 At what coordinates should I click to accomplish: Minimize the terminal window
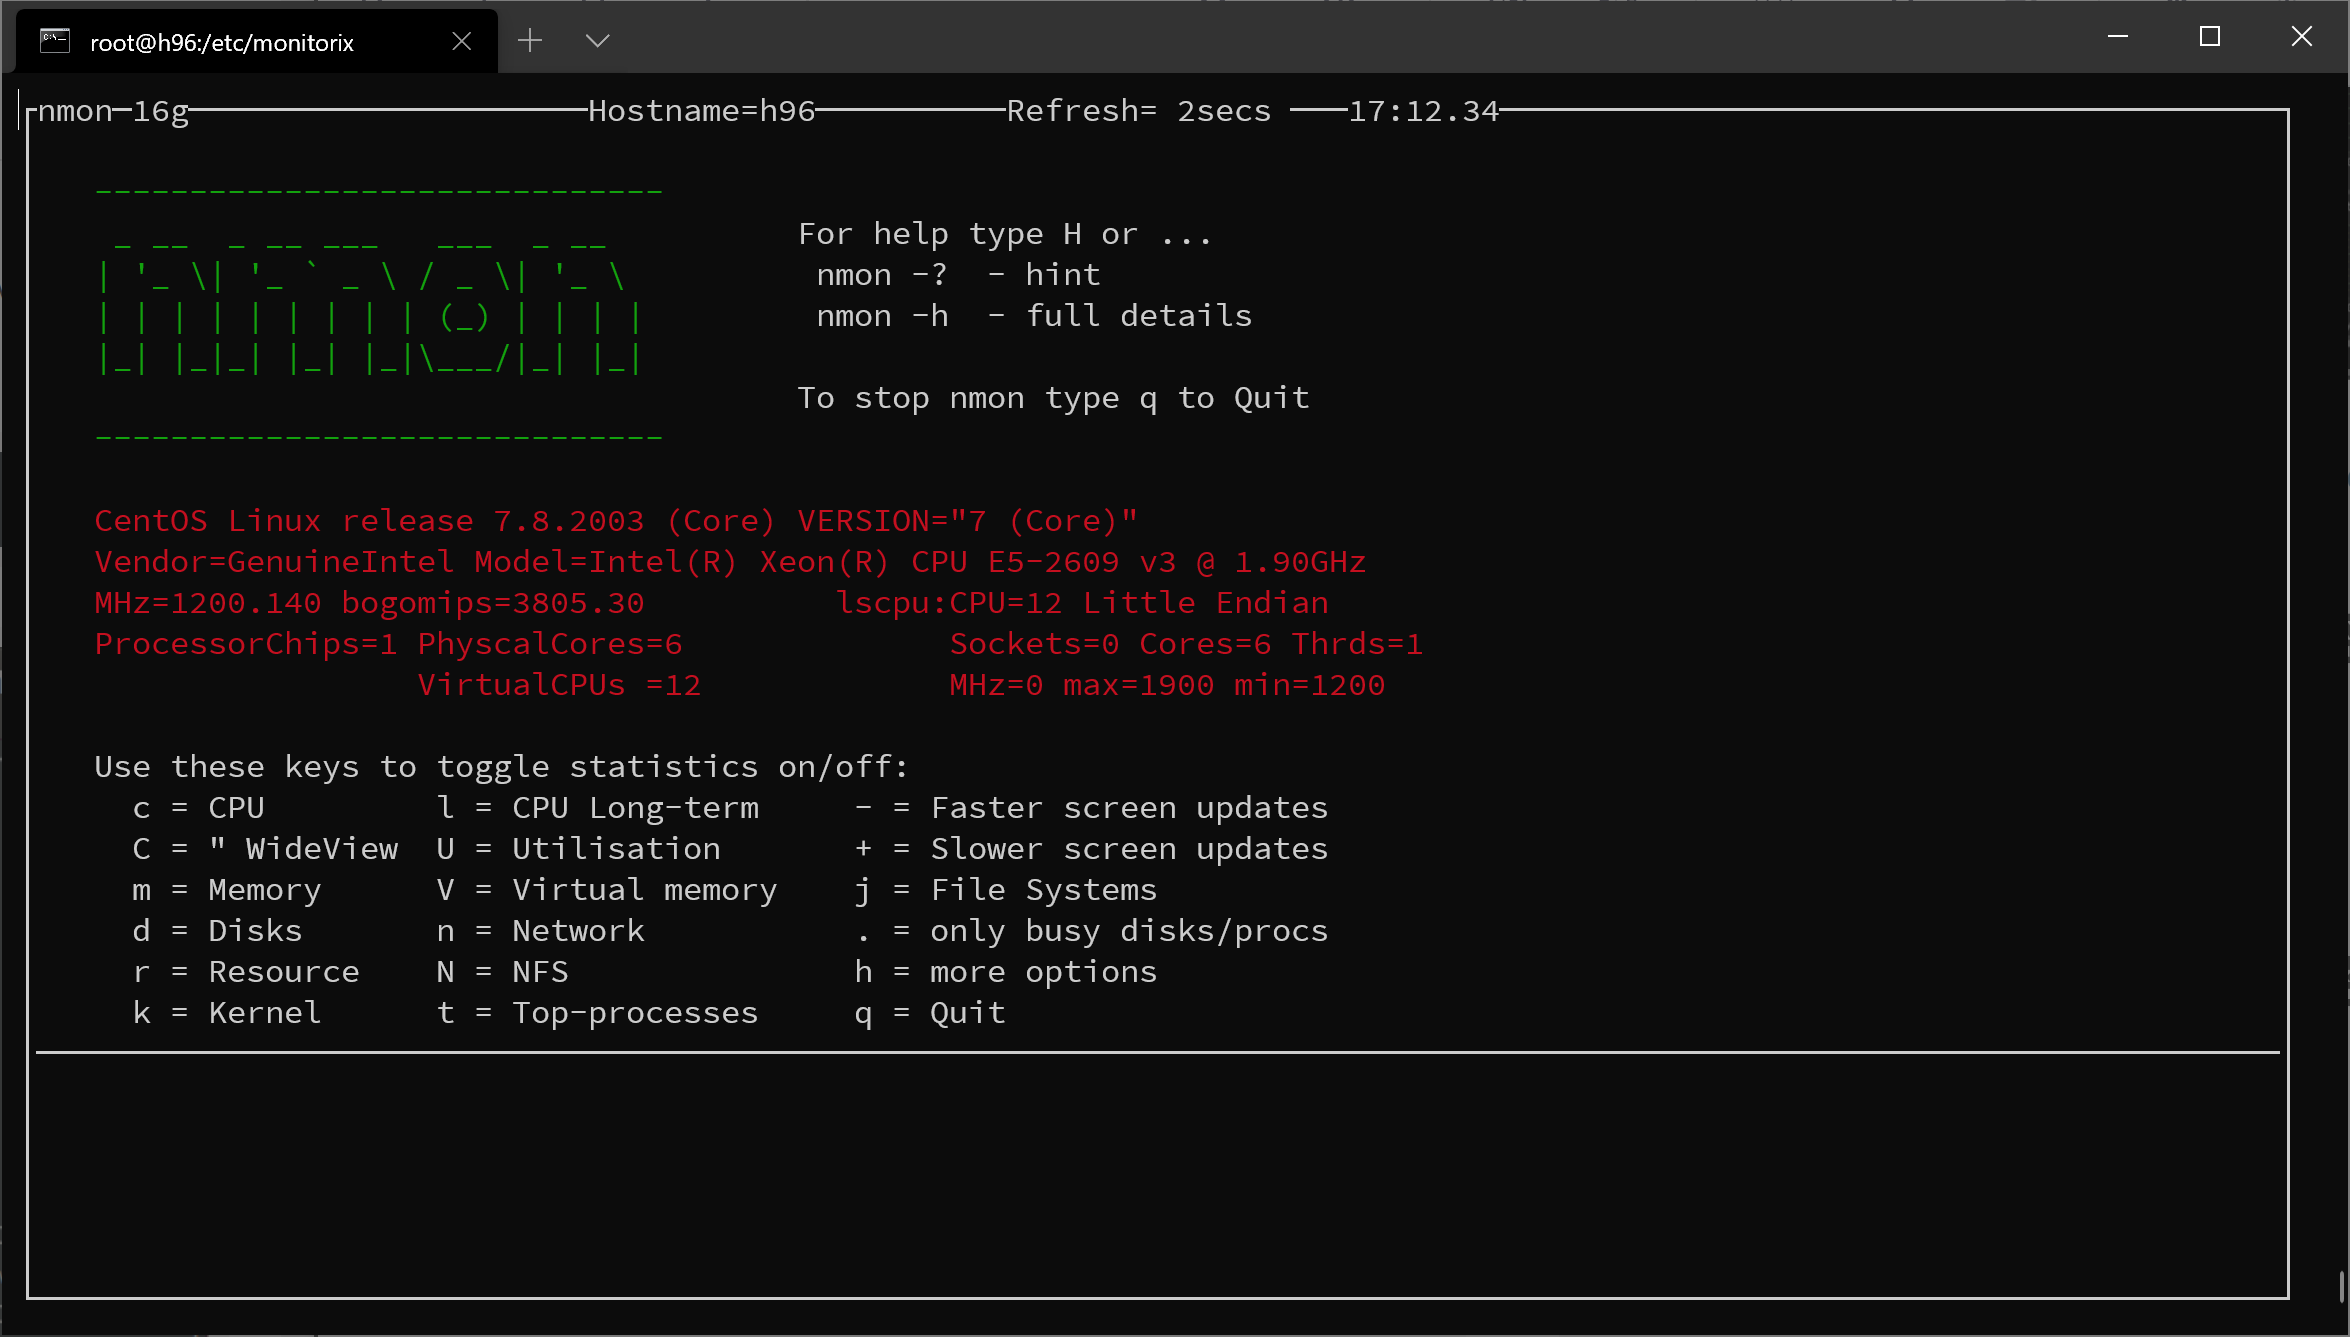2117,37
